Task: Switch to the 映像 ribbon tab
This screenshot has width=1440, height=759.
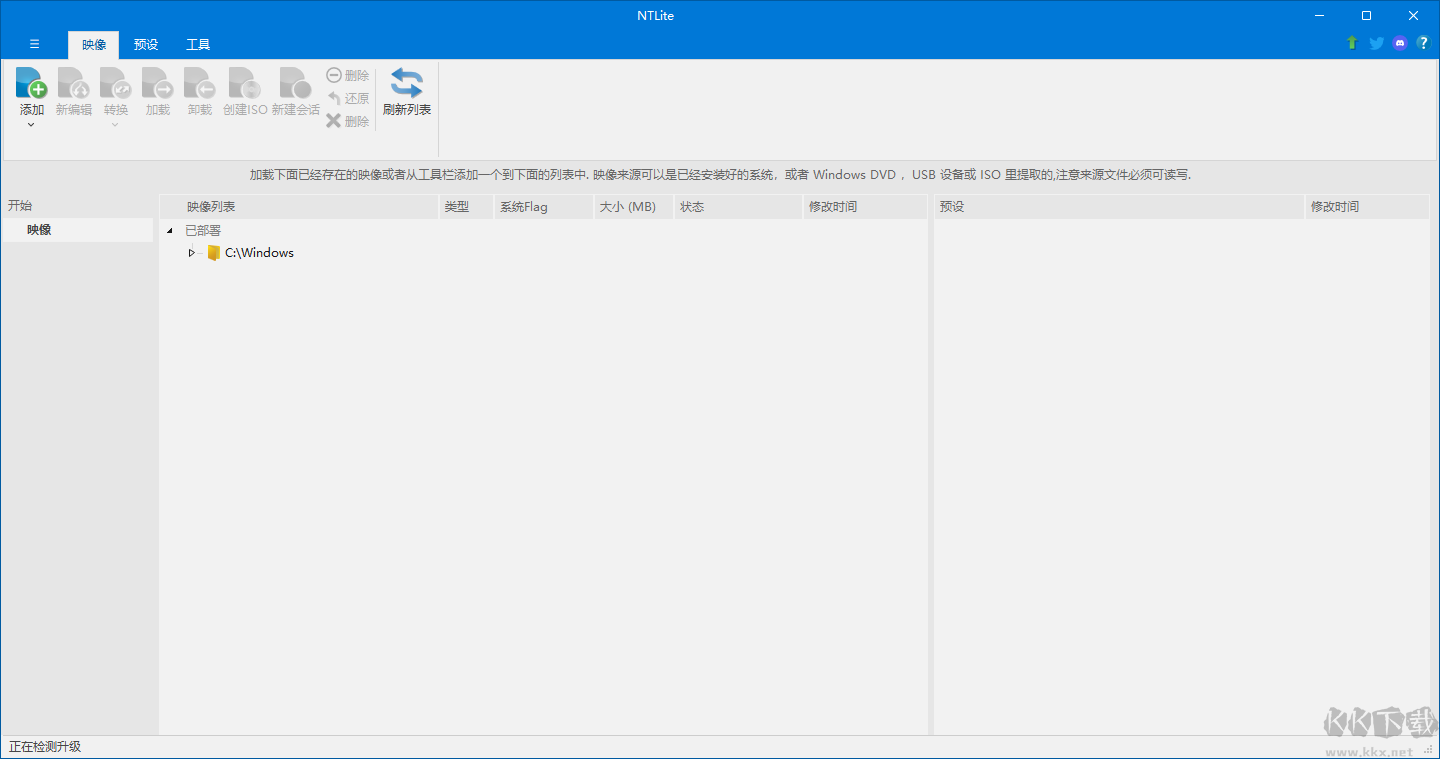Action: click(94, 45)
